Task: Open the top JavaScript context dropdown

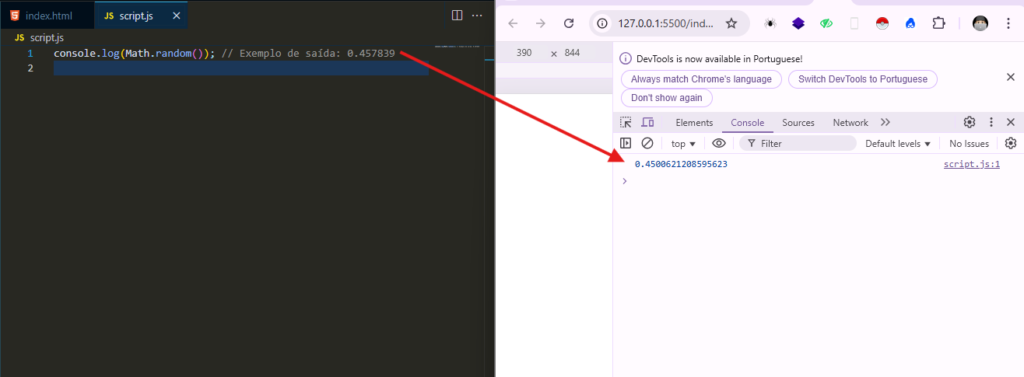Action: coord(683,144)
